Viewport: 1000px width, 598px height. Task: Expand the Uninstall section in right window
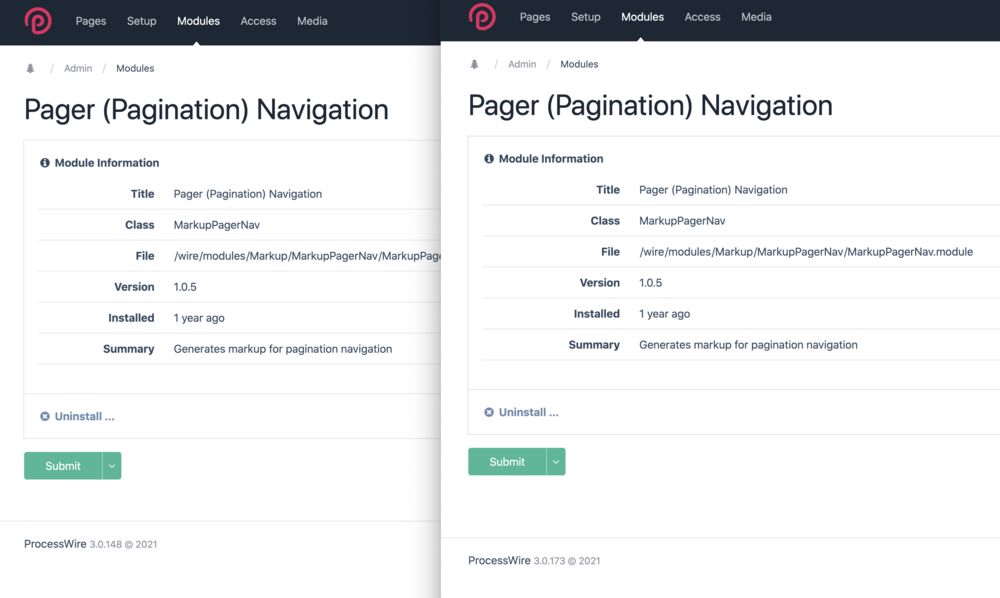[528, 413]
